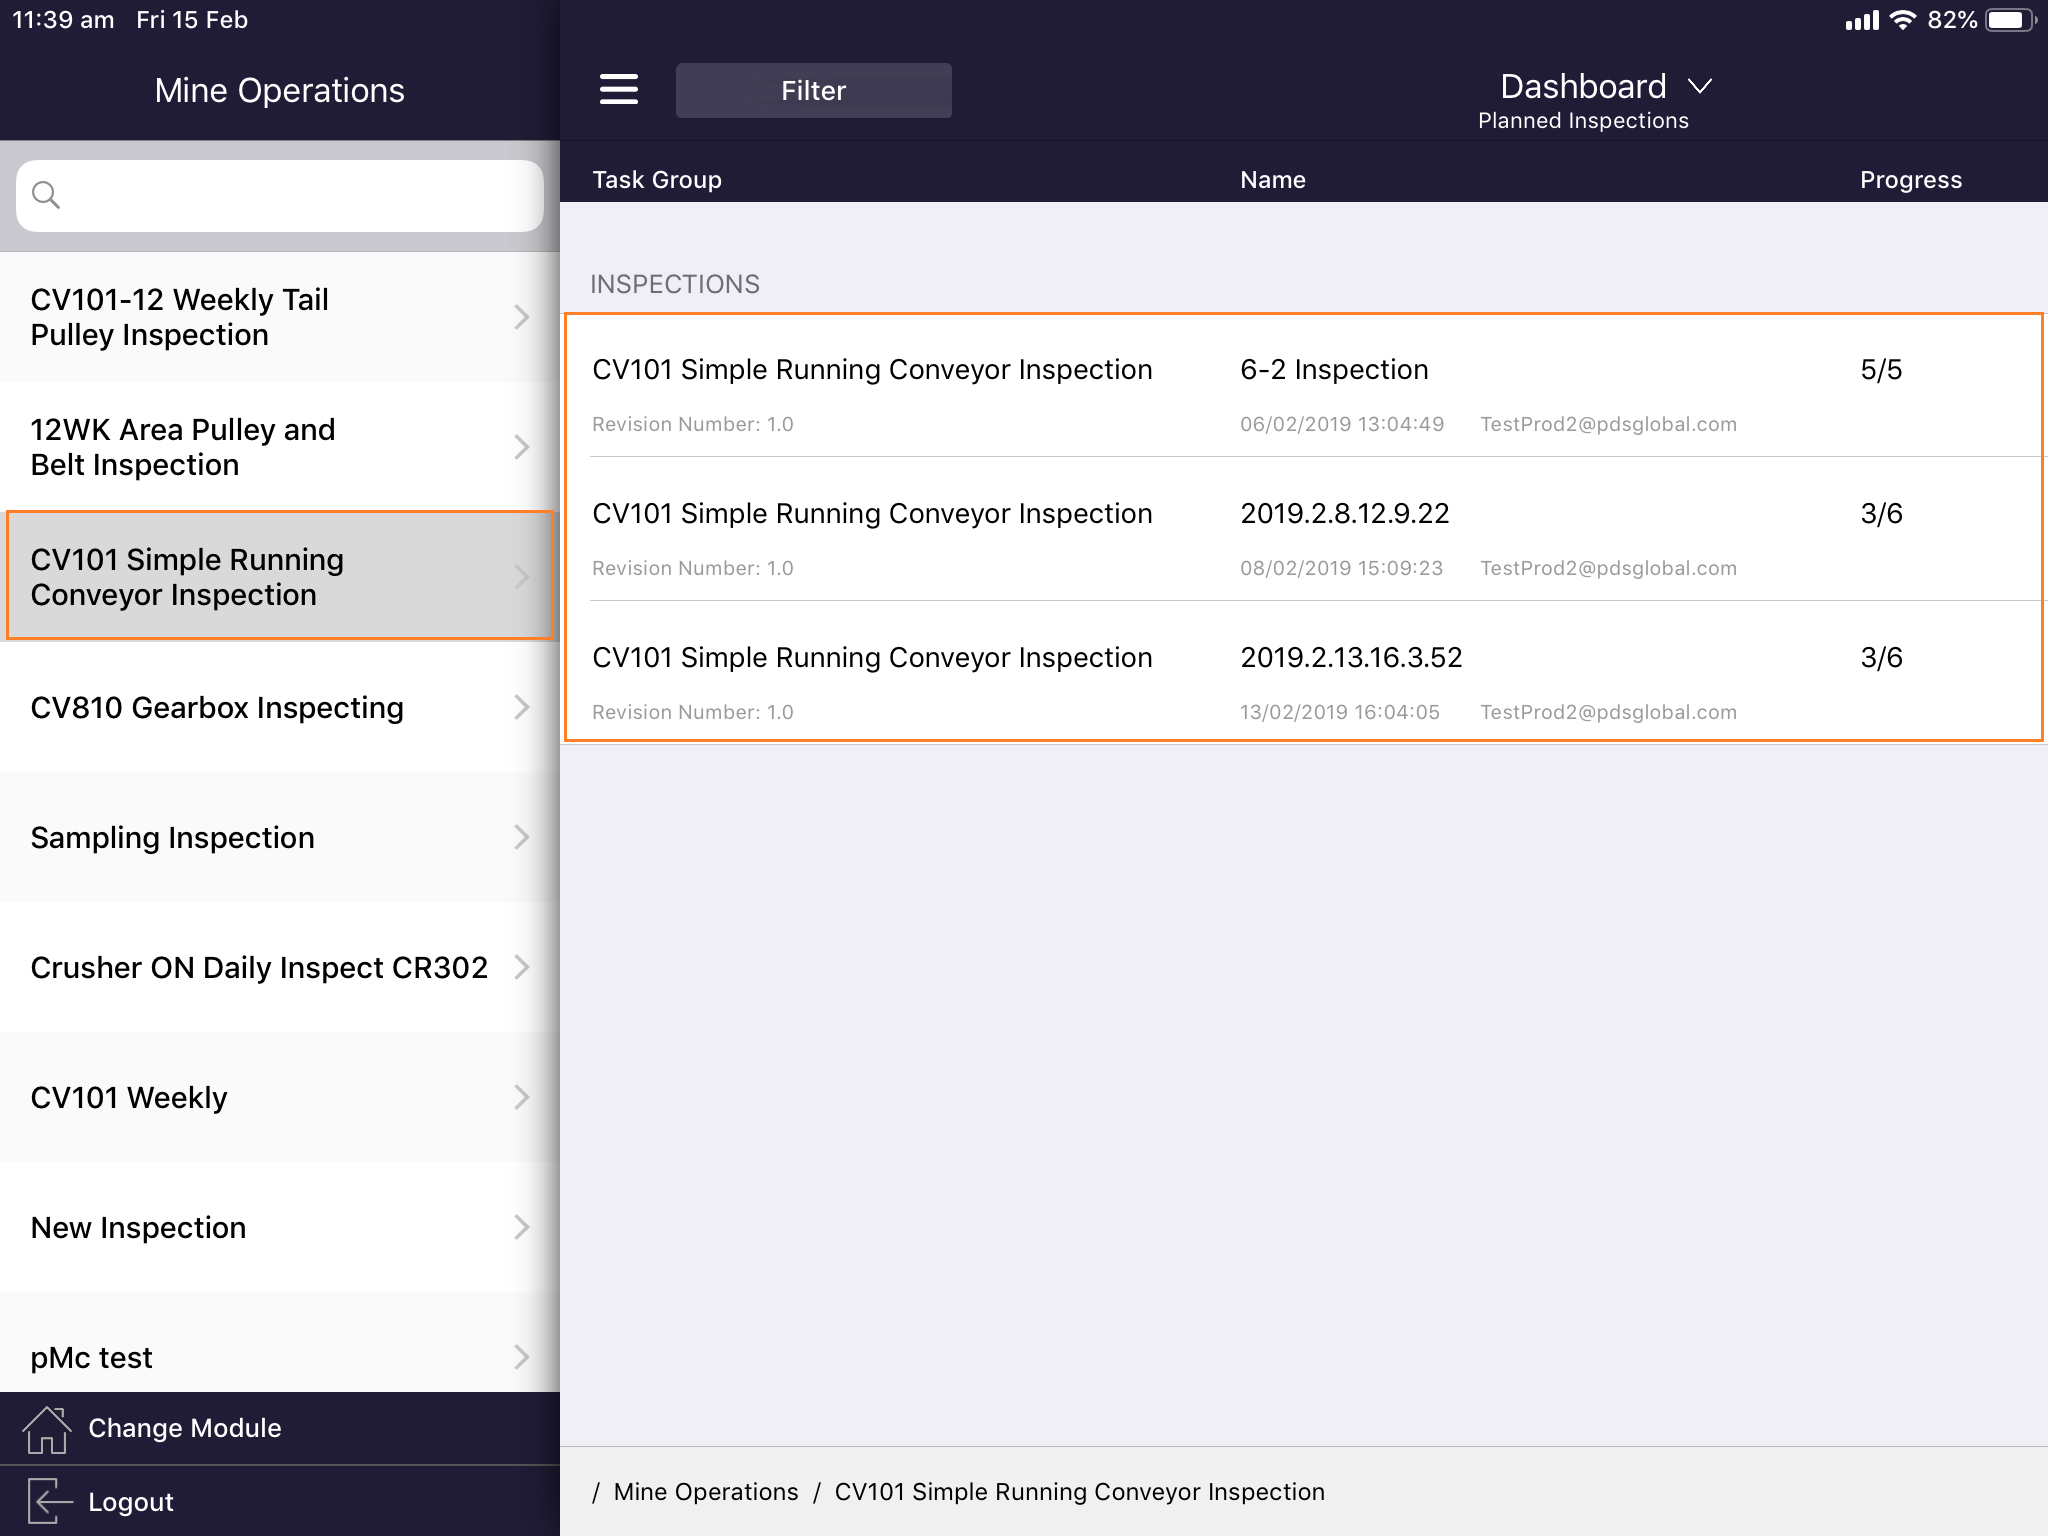This screenshot has width=2048, height=1536.
Task: Open the hamburger menu icon
Action: coord(618,89)
